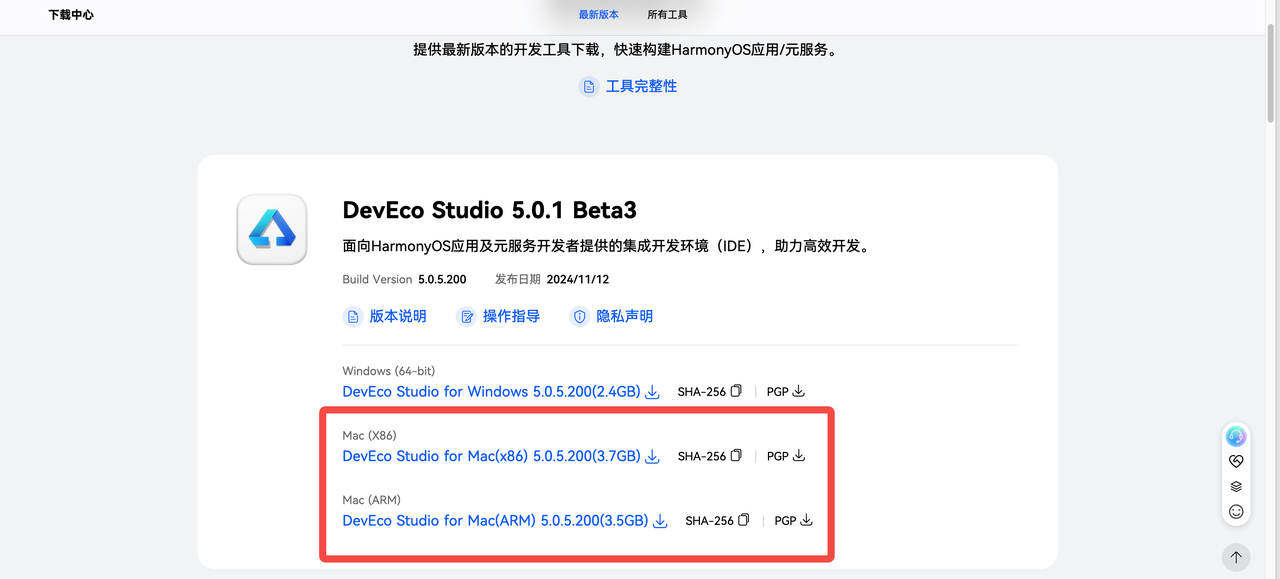Download PGP signature for Mac(ARM)
1280x579 pixels.
pyautogui.click(x=807, y=520)
